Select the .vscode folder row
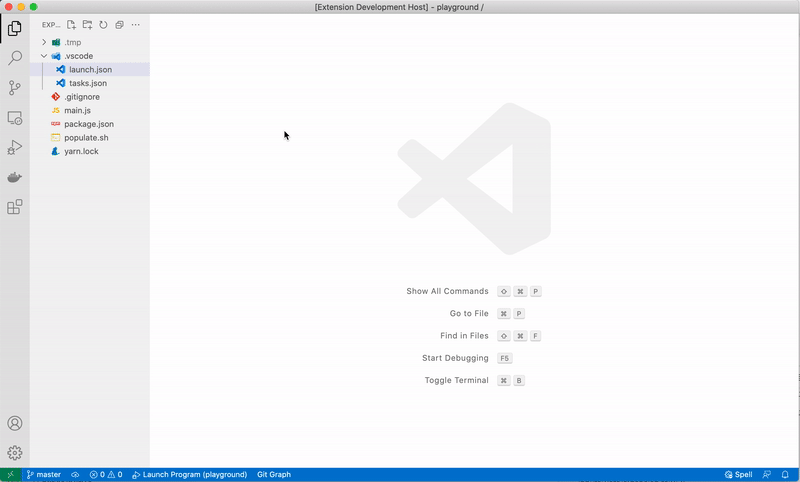Image resolution: width=800 pixels, height=482 pixels. pos(90,56)
